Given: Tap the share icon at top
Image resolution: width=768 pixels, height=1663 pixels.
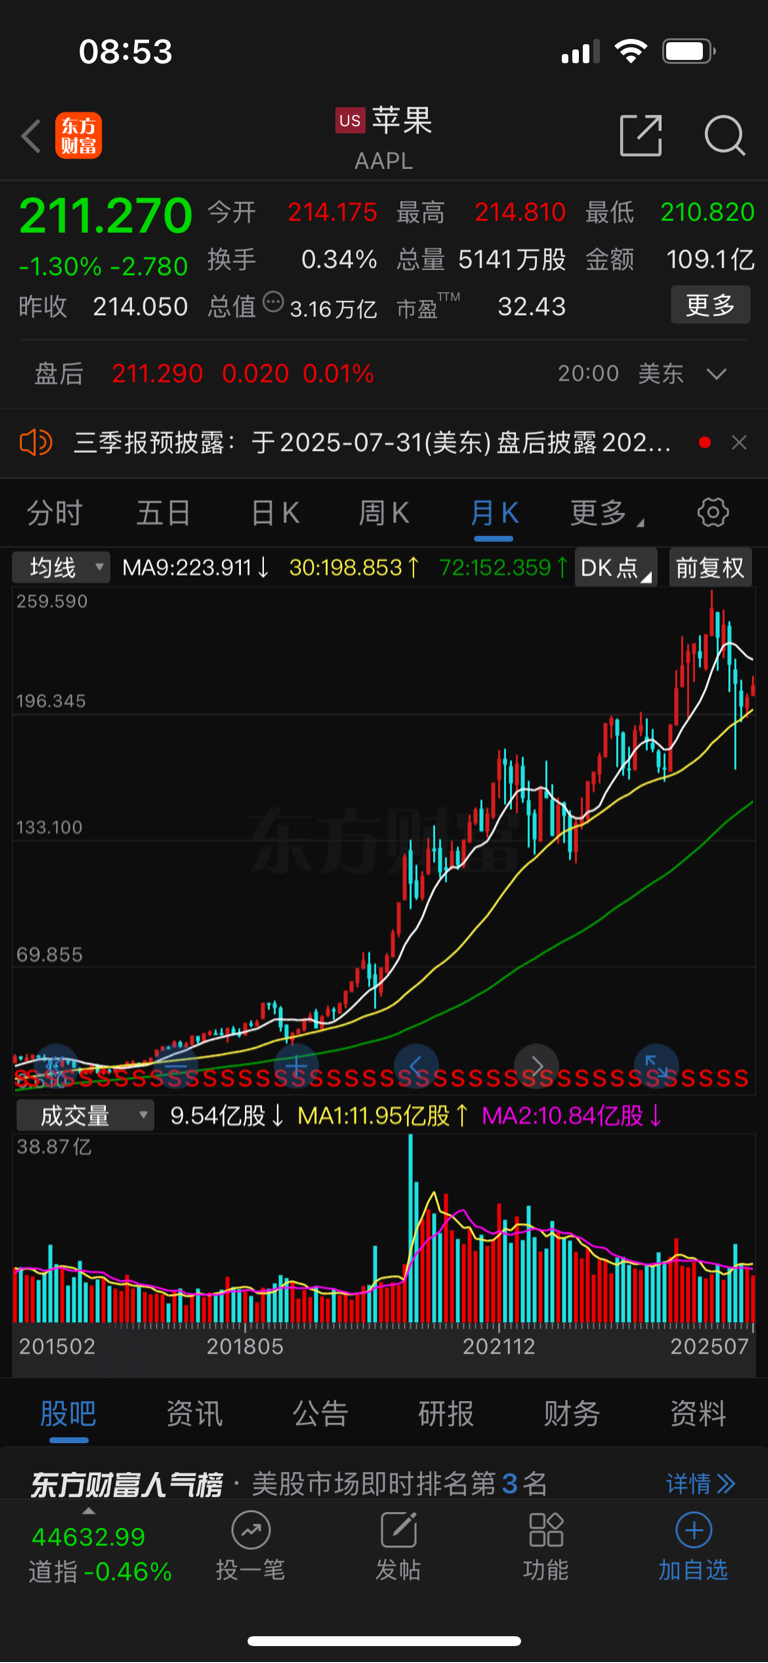Looking at the screenshot, I should pyautogui.click(x=641, y=135).
